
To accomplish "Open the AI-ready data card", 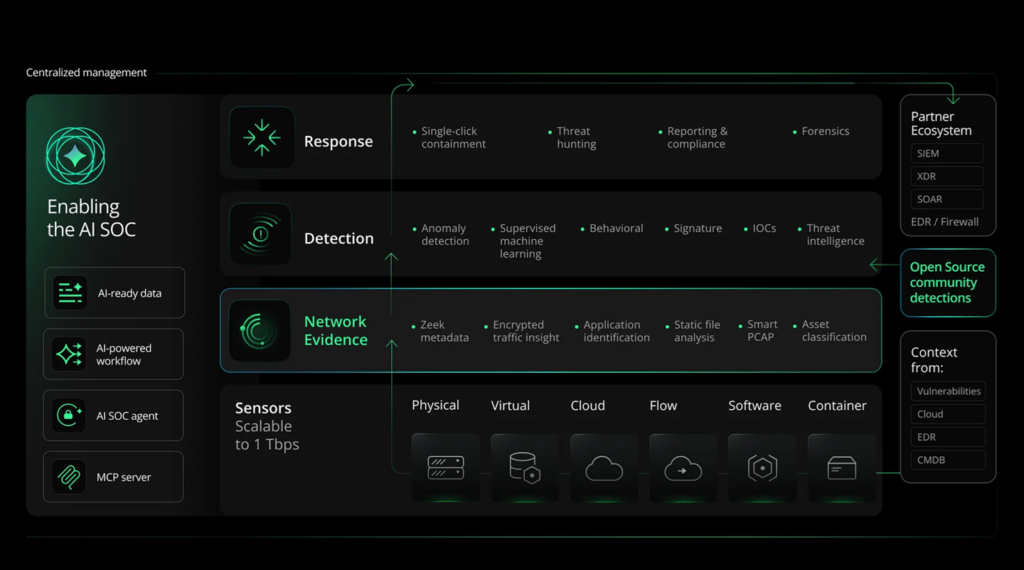I will click(114, 293).
